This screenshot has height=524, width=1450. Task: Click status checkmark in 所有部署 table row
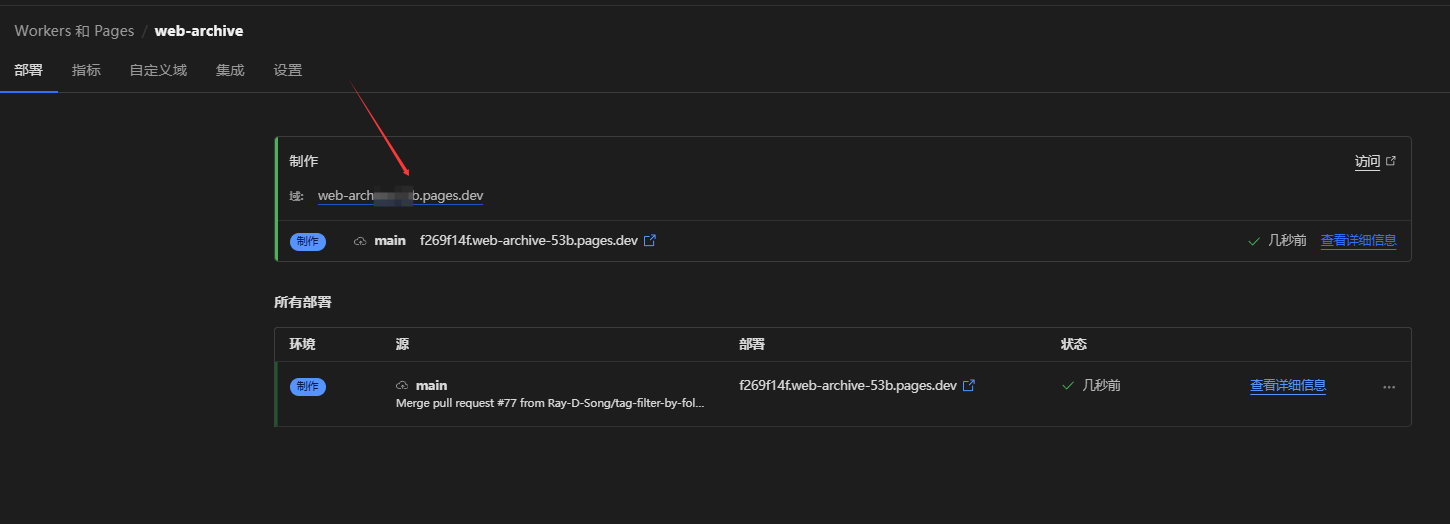click(x=1068, y=385)
